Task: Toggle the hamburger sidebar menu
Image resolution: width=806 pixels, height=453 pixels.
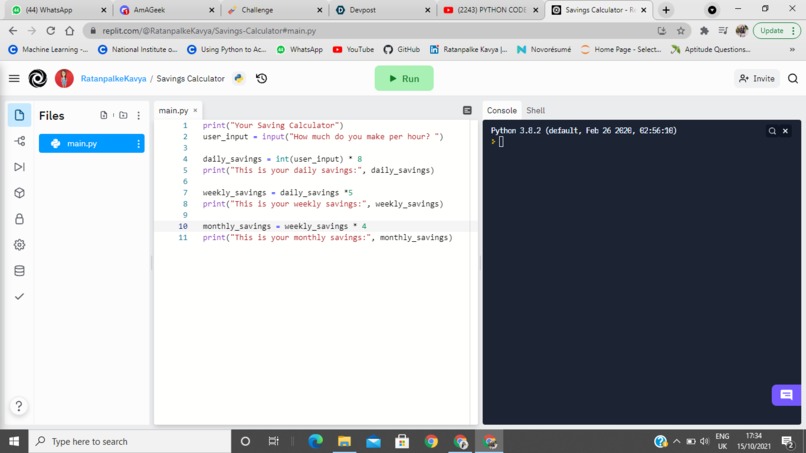Action: (x=14, y=79)
